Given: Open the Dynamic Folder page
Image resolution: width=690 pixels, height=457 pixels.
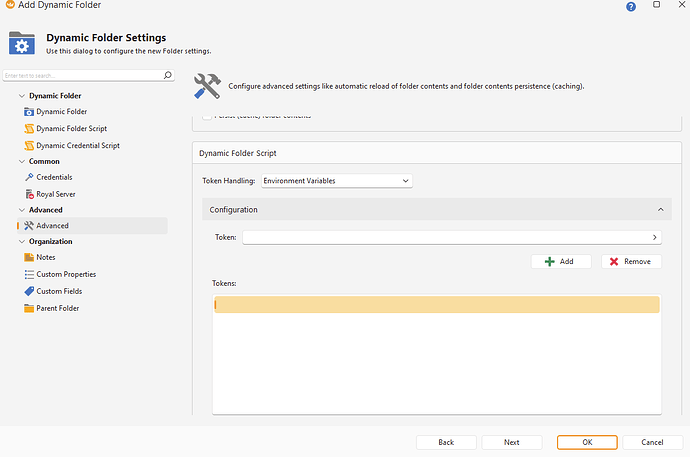Looking at the screenshot, I should pyautogui.click(x=61, y=112).
